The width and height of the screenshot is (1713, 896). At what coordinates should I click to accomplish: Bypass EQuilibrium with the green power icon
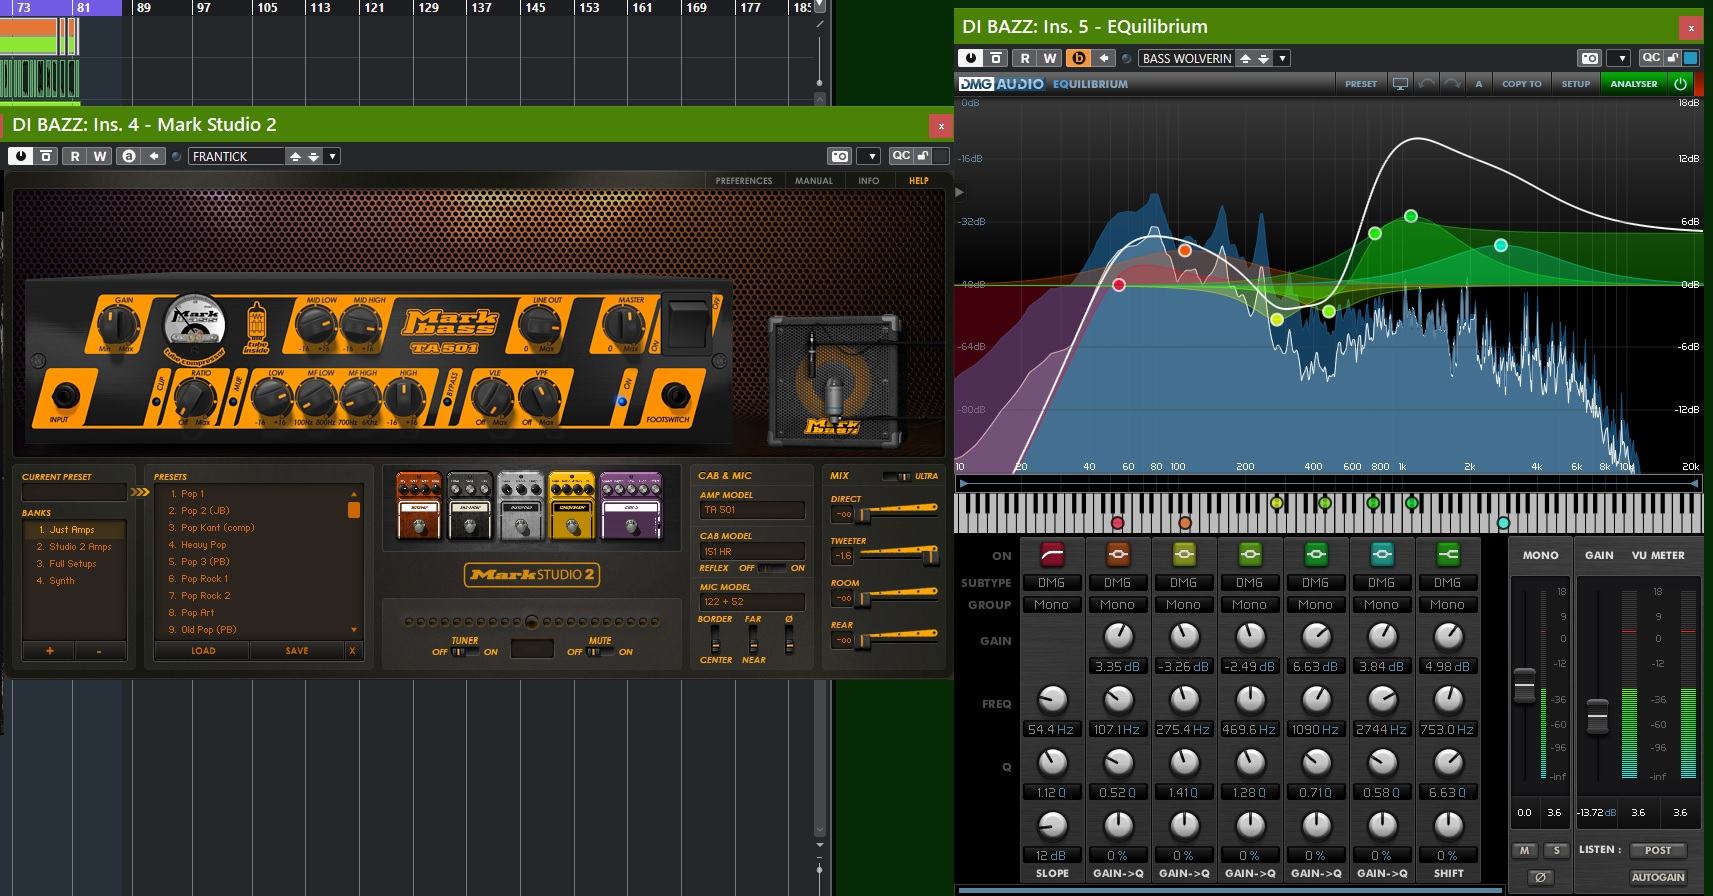[1680, 84]
